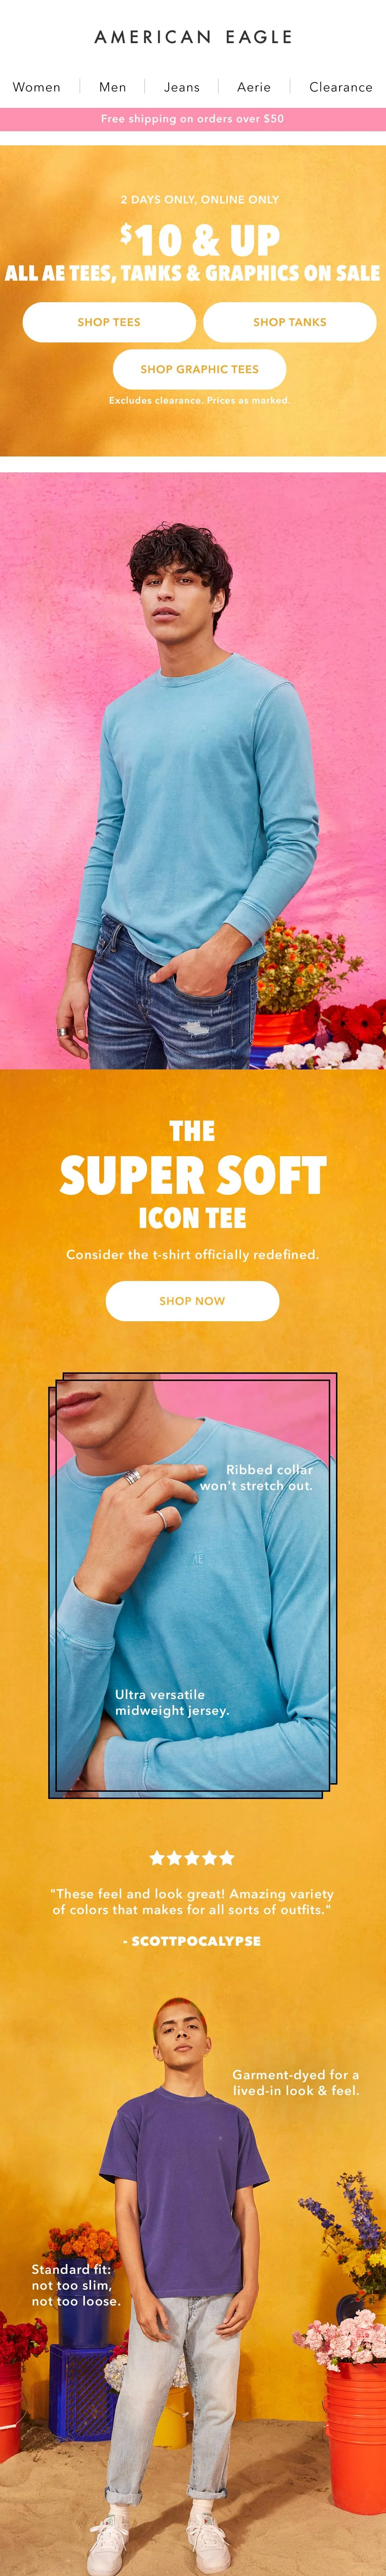This screenshot has width=386, height=2576.
Task: Click the Shop Graphic Tees button
Action: click(199, 369)
